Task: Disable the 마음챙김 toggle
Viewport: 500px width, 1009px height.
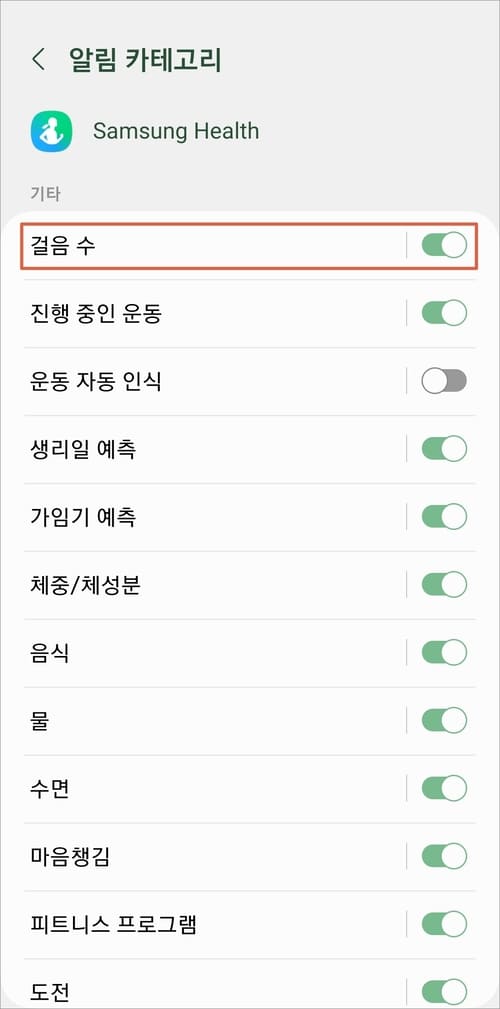Action: pyautogui.click(x=444, y=856)
